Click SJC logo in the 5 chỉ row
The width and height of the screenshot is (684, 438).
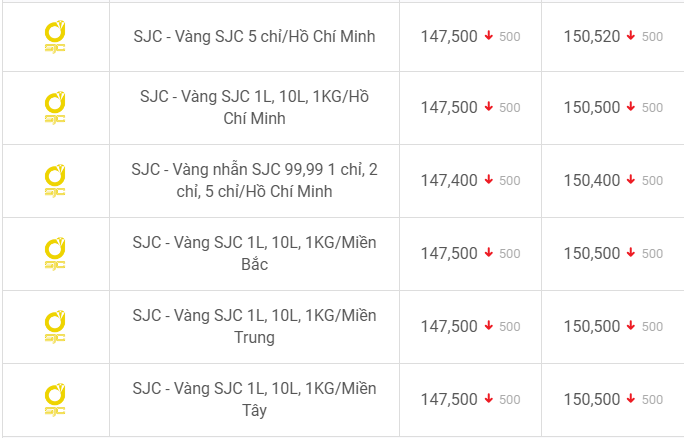[x=55, y=37]
